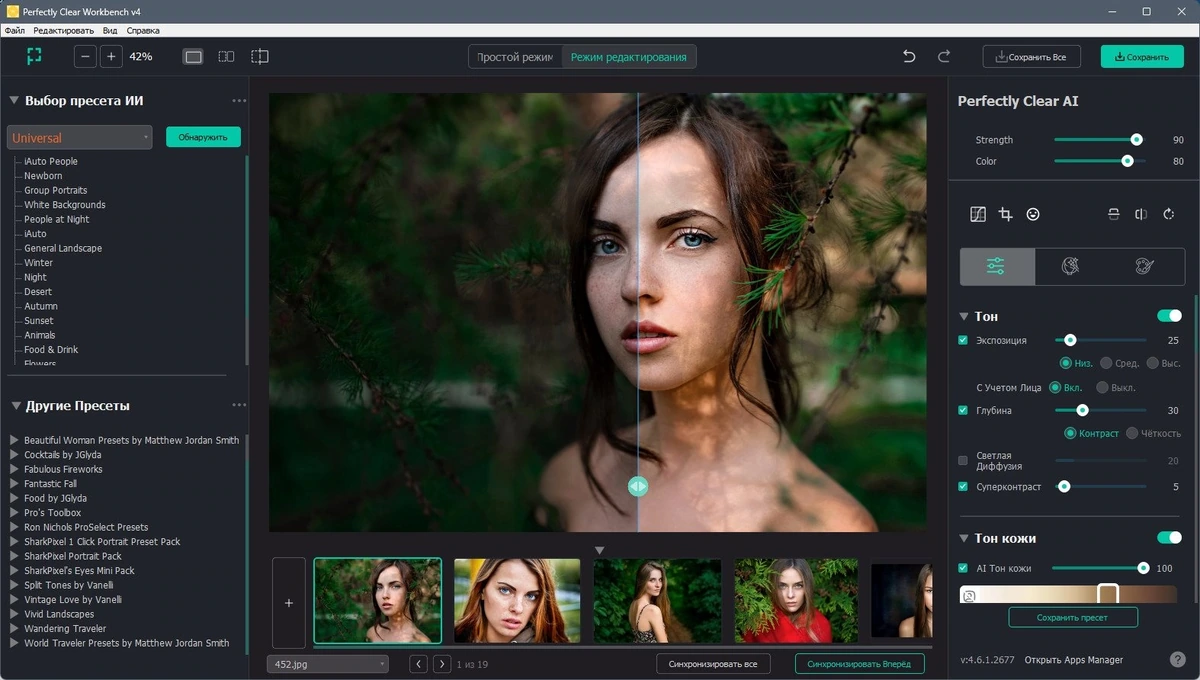Add image with the plus tile

click(289, 603)
